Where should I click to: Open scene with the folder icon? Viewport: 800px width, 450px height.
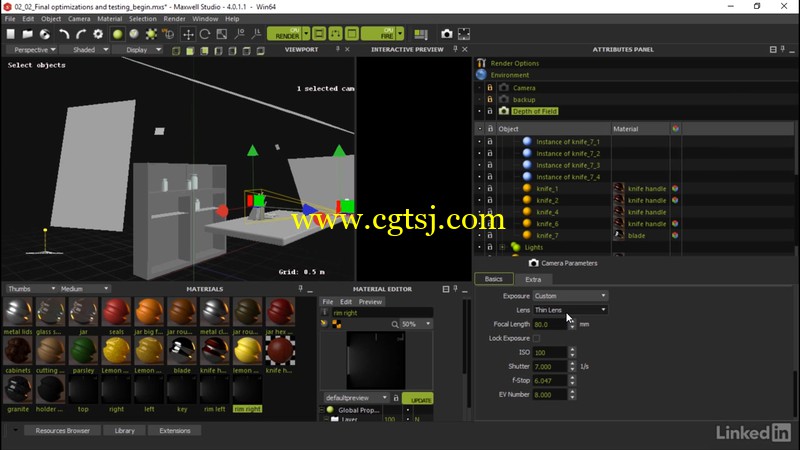tap(28, 34)
